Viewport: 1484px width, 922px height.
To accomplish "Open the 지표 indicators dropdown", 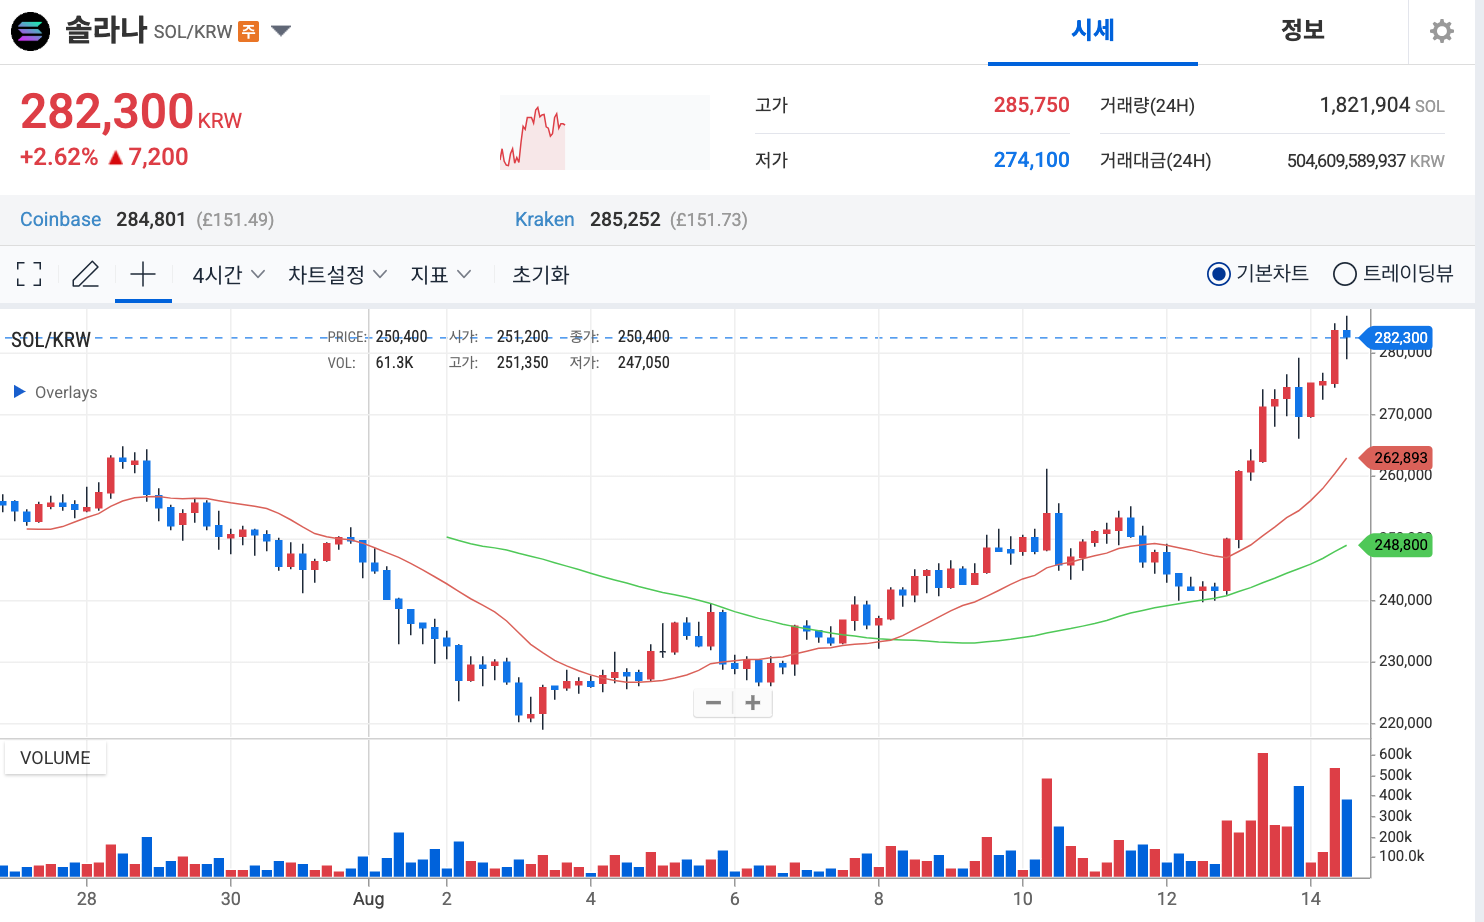I will point(440,273).
